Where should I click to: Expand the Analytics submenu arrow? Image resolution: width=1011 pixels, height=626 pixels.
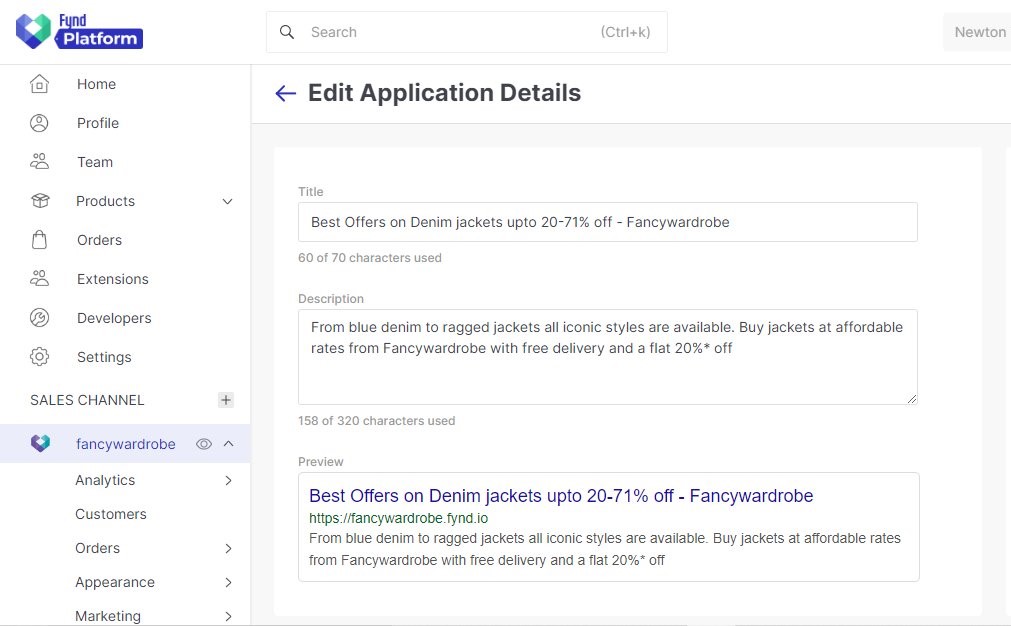pyautogui.click(x=228, y=480)
